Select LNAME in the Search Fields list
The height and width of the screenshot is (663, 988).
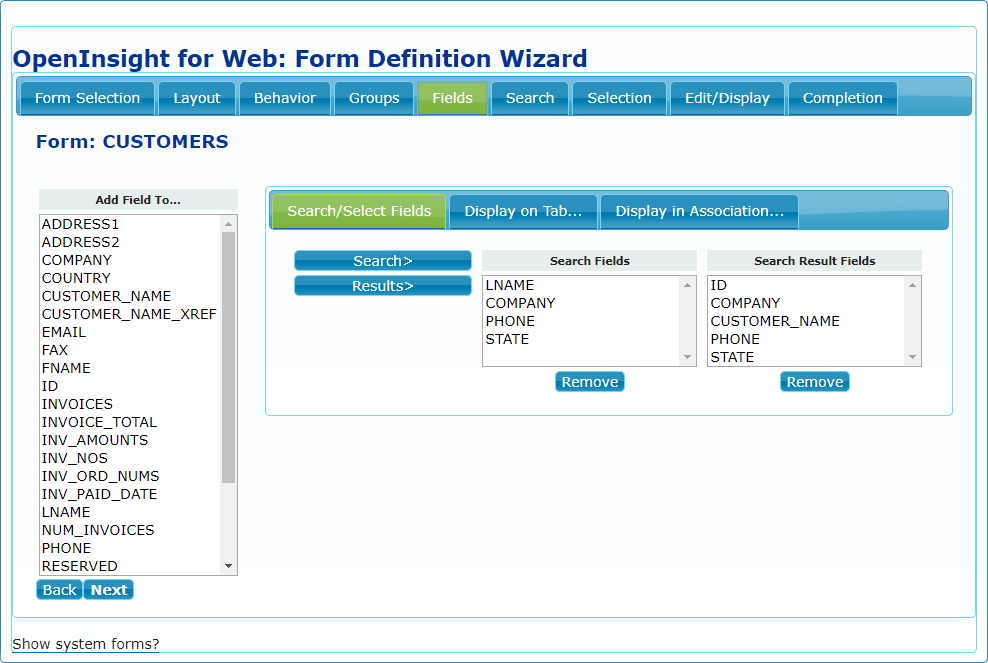(582, 285)
